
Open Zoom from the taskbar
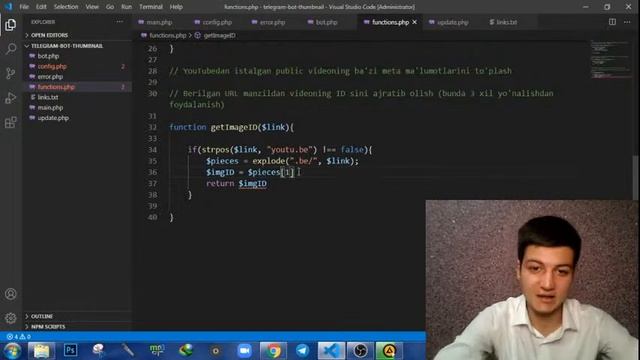tap(244, 351)
